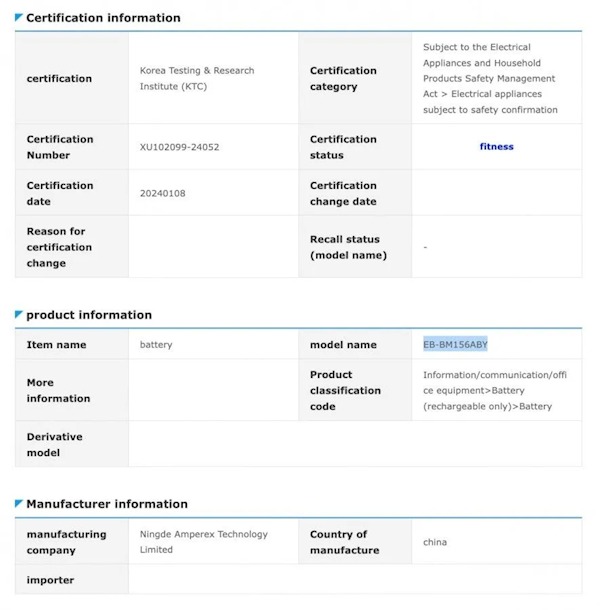
Task: Click the Manufacturer information heading
Action: pos(107,504)
